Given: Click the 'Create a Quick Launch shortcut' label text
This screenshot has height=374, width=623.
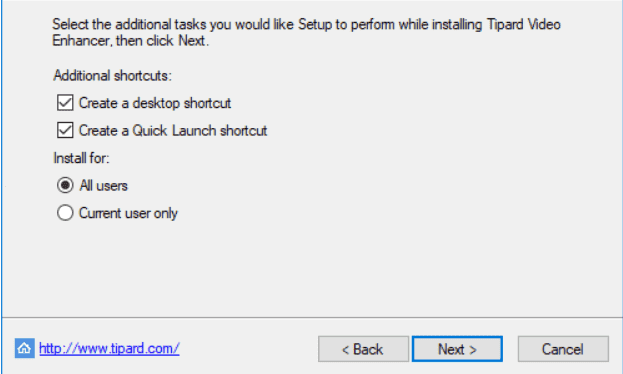Looking at the screenshot, I should (173, 130).
